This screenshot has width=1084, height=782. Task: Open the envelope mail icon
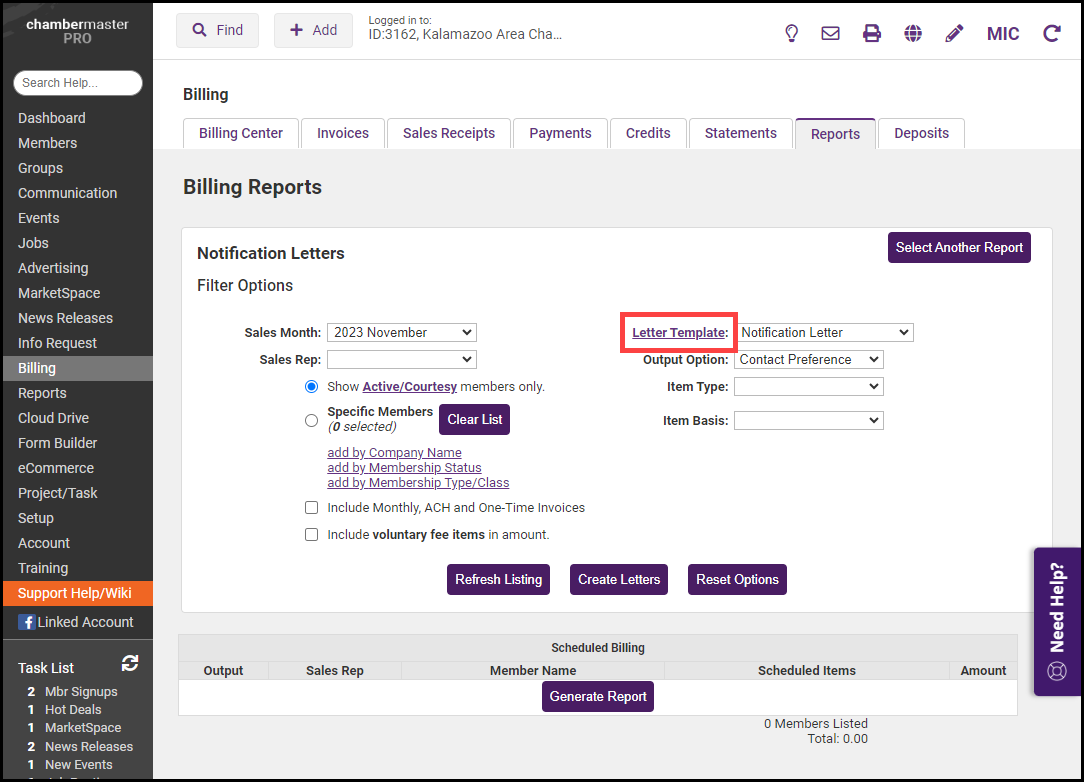tap(830, 33)
